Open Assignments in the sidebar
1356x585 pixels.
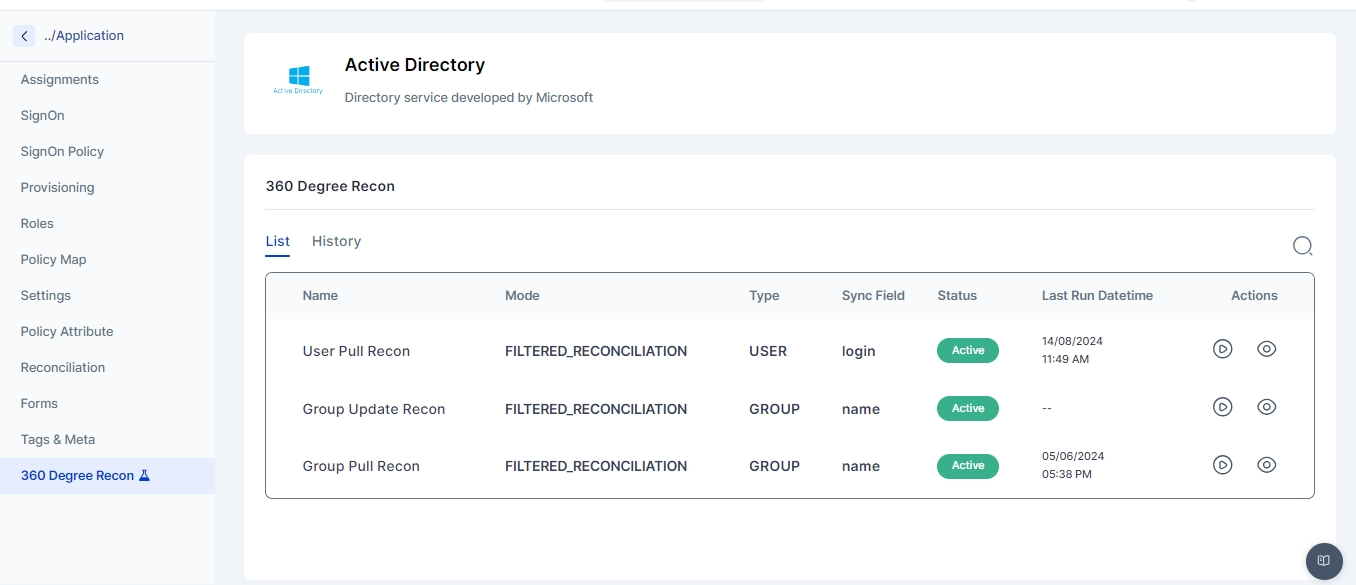point(60,80)
